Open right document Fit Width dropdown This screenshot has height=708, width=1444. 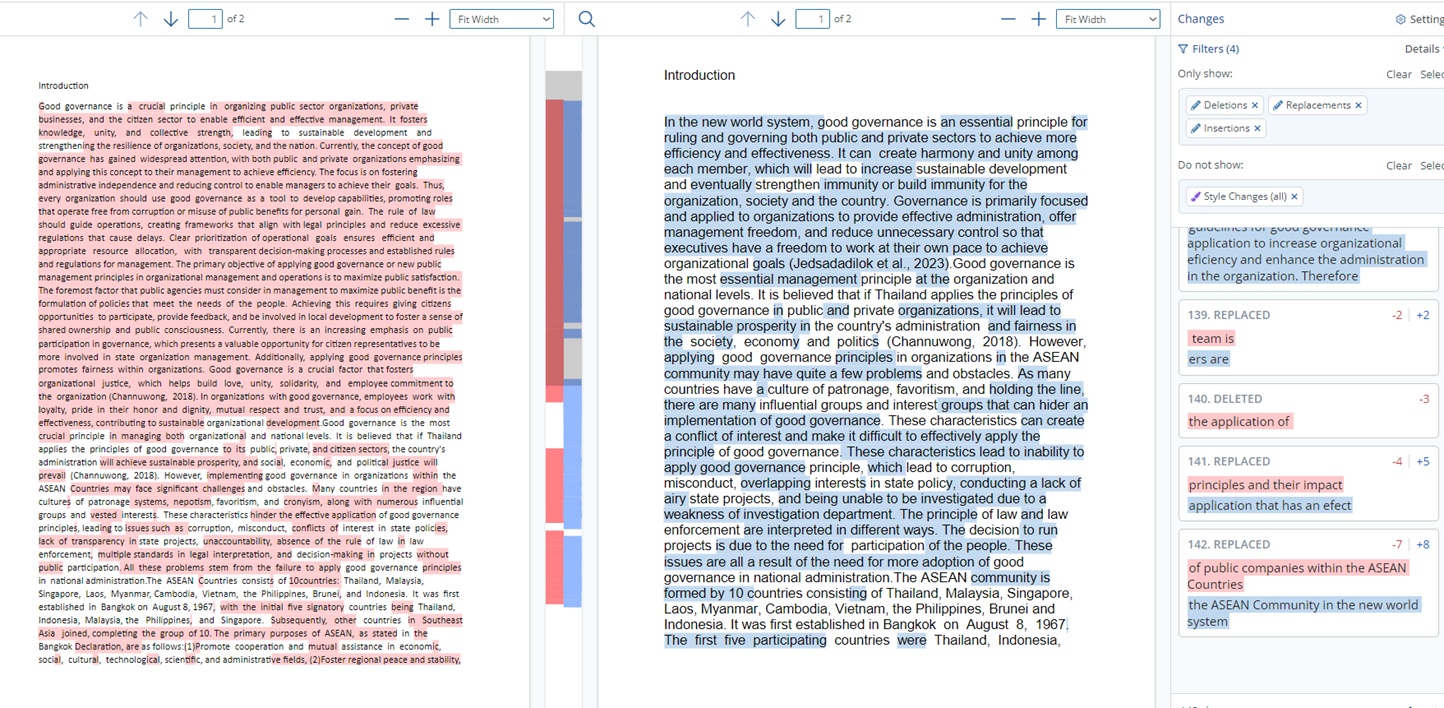point(1107,19)
